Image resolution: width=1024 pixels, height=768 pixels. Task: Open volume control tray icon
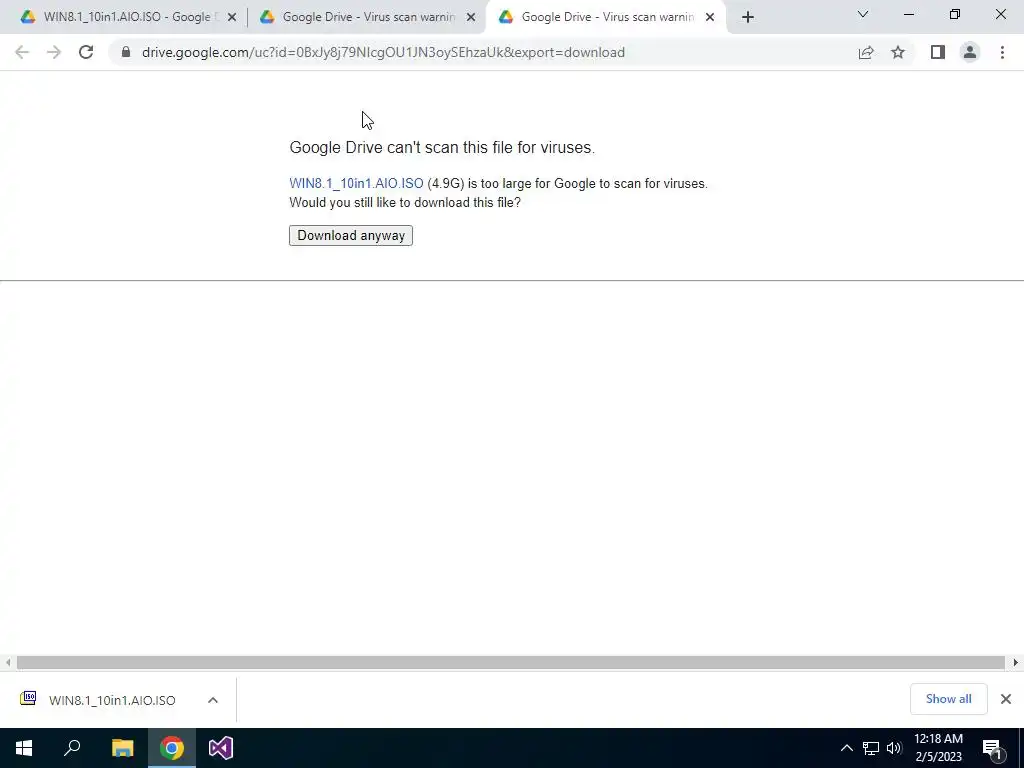894,748
